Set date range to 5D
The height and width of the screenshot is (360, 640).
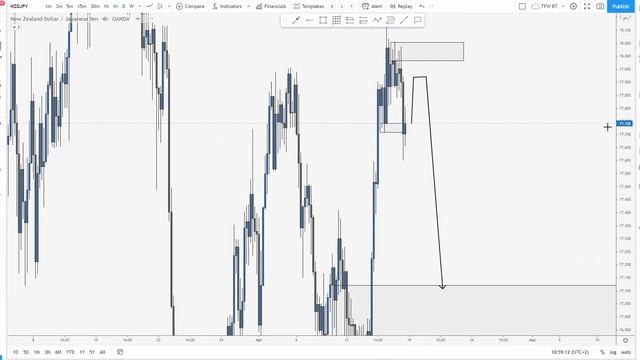click(x=26, y=352)
